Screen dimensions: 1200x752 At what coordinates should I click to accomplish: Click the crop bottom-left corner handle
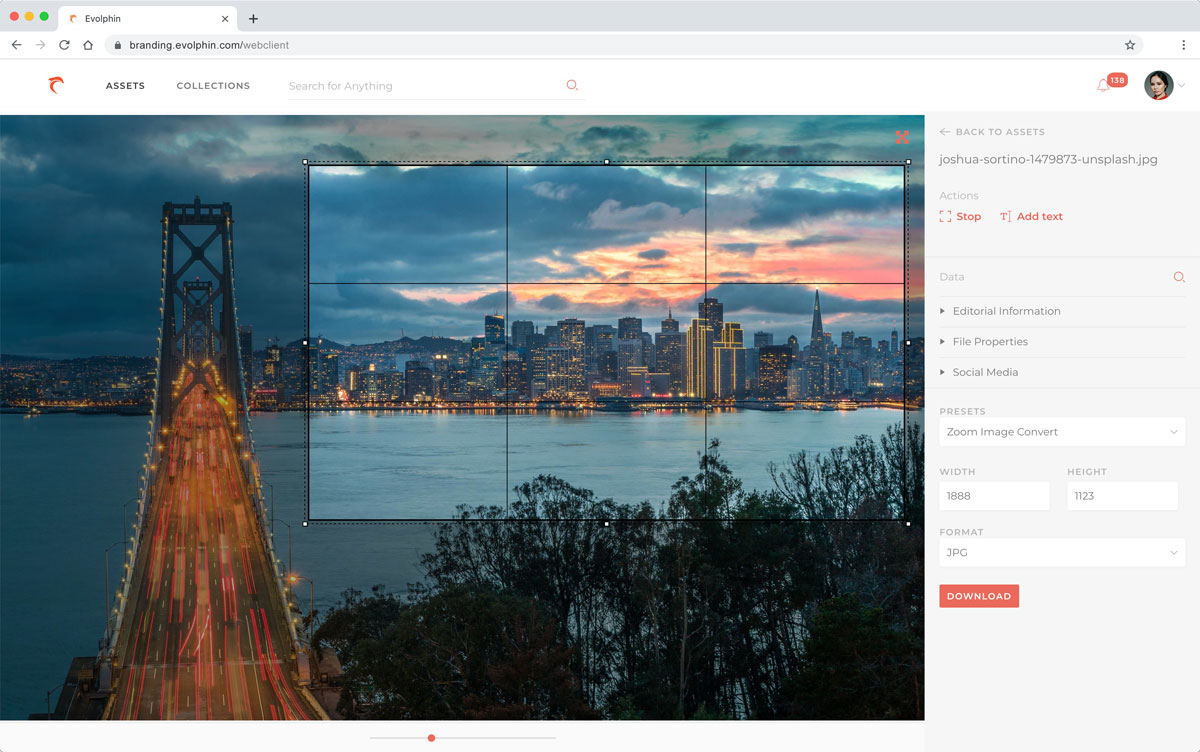306,523
